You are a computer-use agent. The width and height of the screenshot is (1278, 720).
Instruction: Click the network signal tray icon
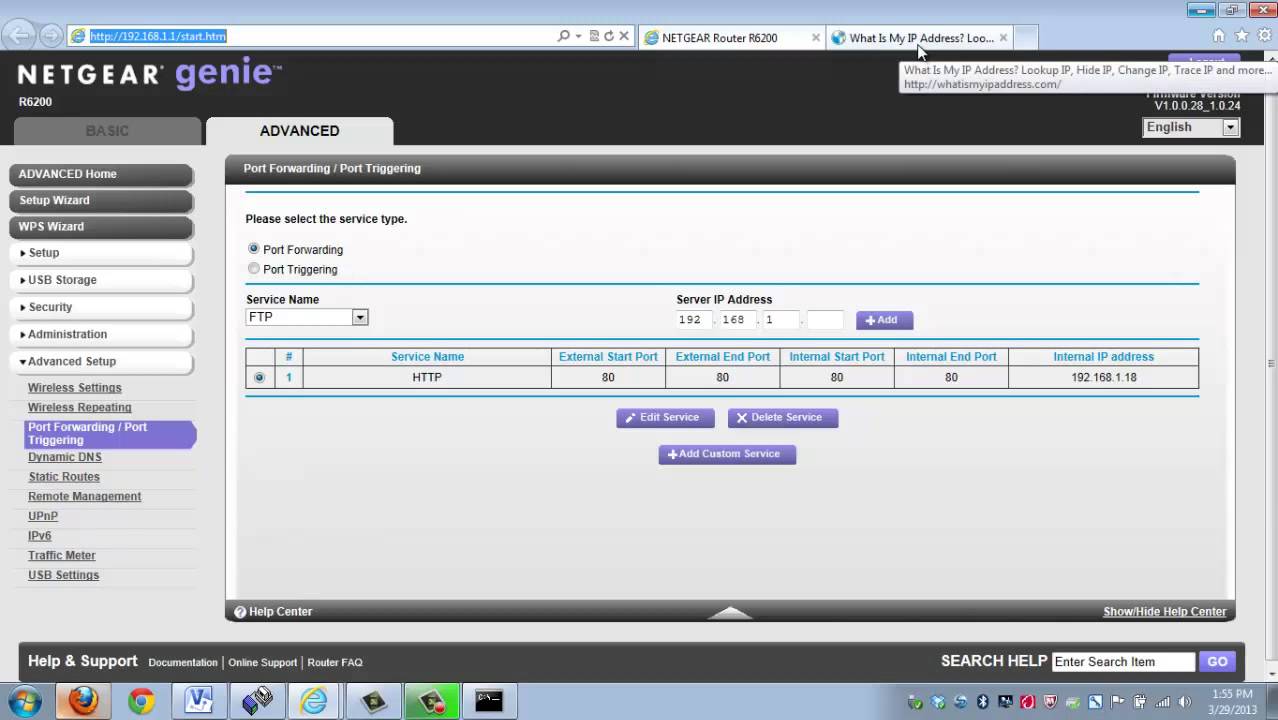pyautogui.click(x=1162, y=702)
